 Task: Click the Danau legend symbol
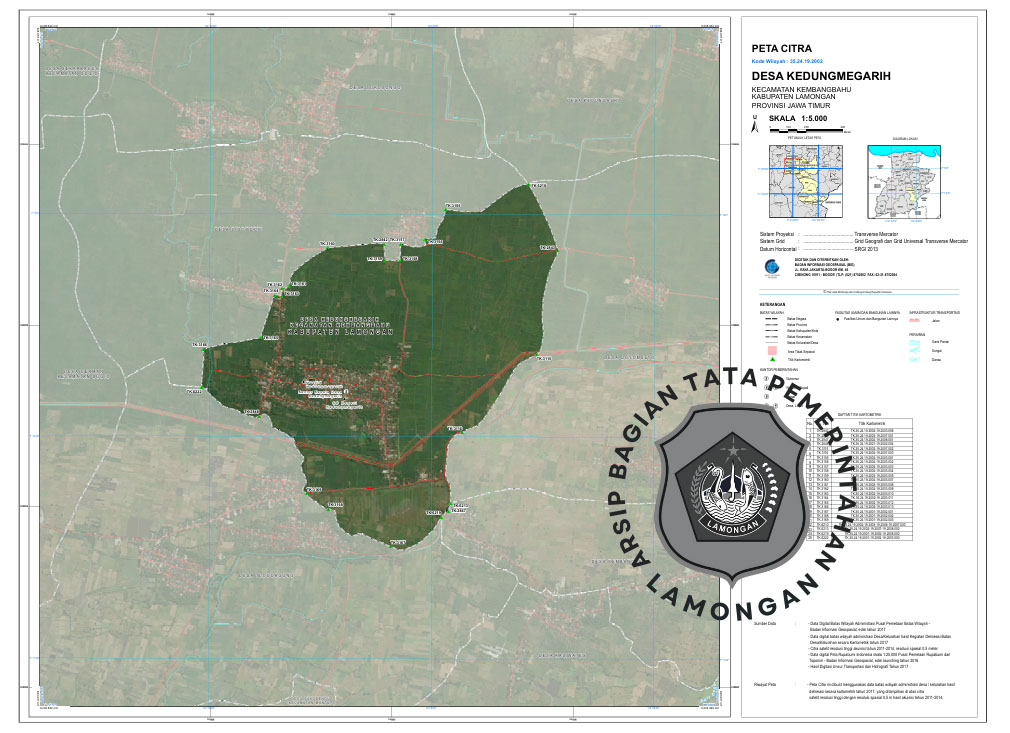pos(913,360)
